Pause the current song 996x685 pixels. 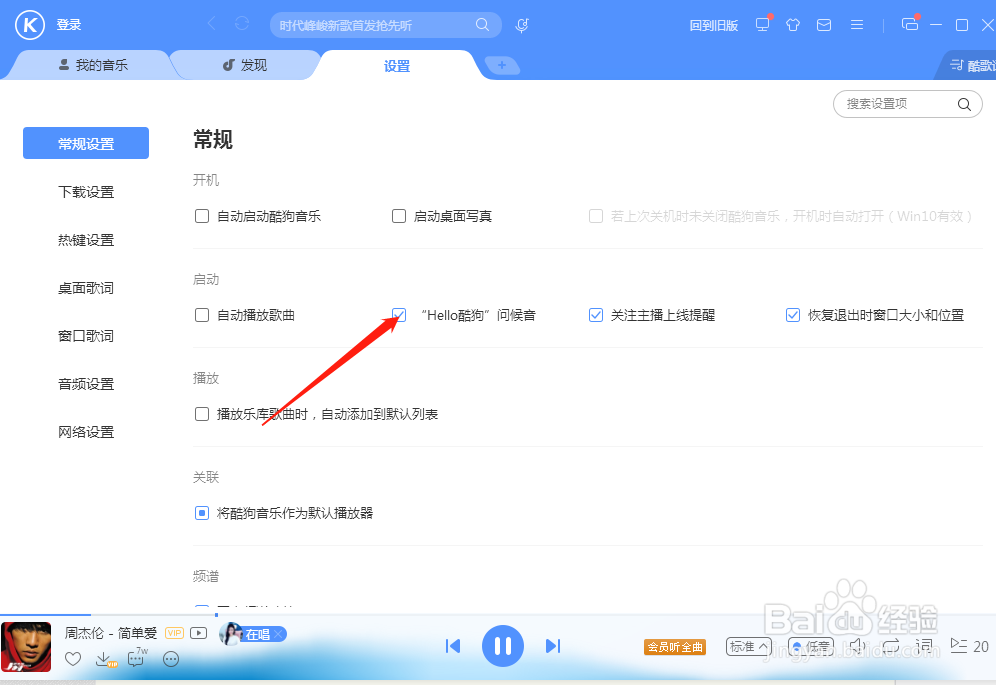point(502,646)
